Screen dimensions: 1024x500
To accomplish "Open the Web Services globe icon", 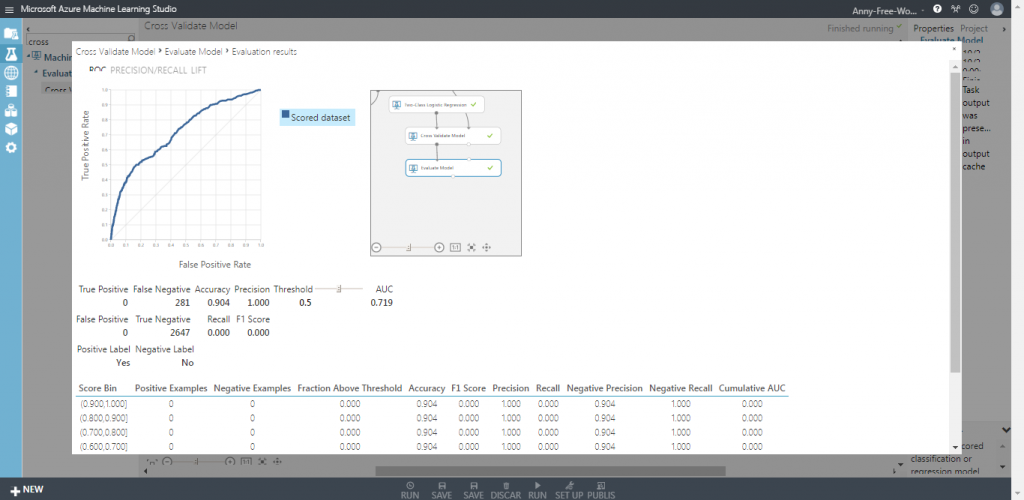I will coord(11,72).
